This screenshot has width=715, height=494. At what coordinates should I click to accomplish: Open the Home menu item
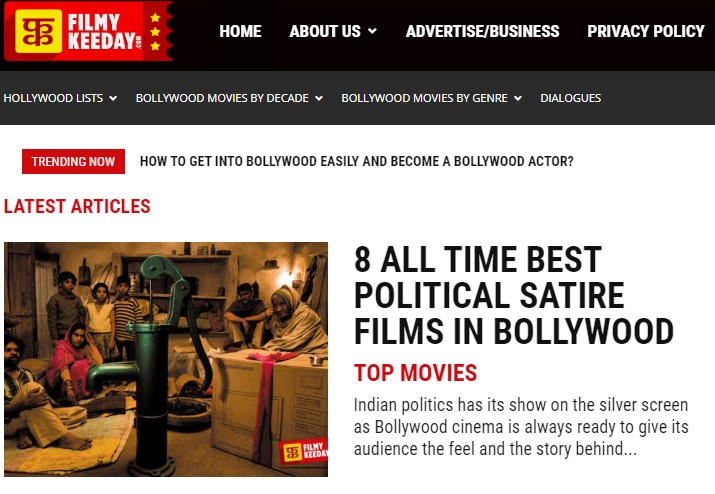point(240,31)
